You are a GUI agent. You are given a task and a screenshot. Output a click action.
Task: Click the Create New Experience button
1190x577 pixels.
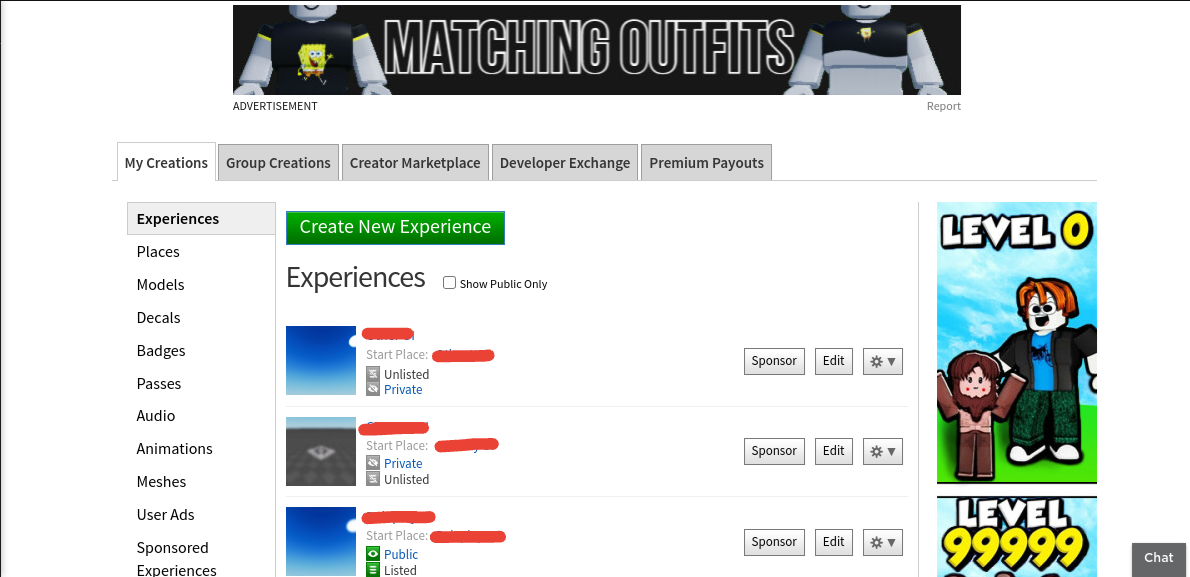[x=395, y=227]
